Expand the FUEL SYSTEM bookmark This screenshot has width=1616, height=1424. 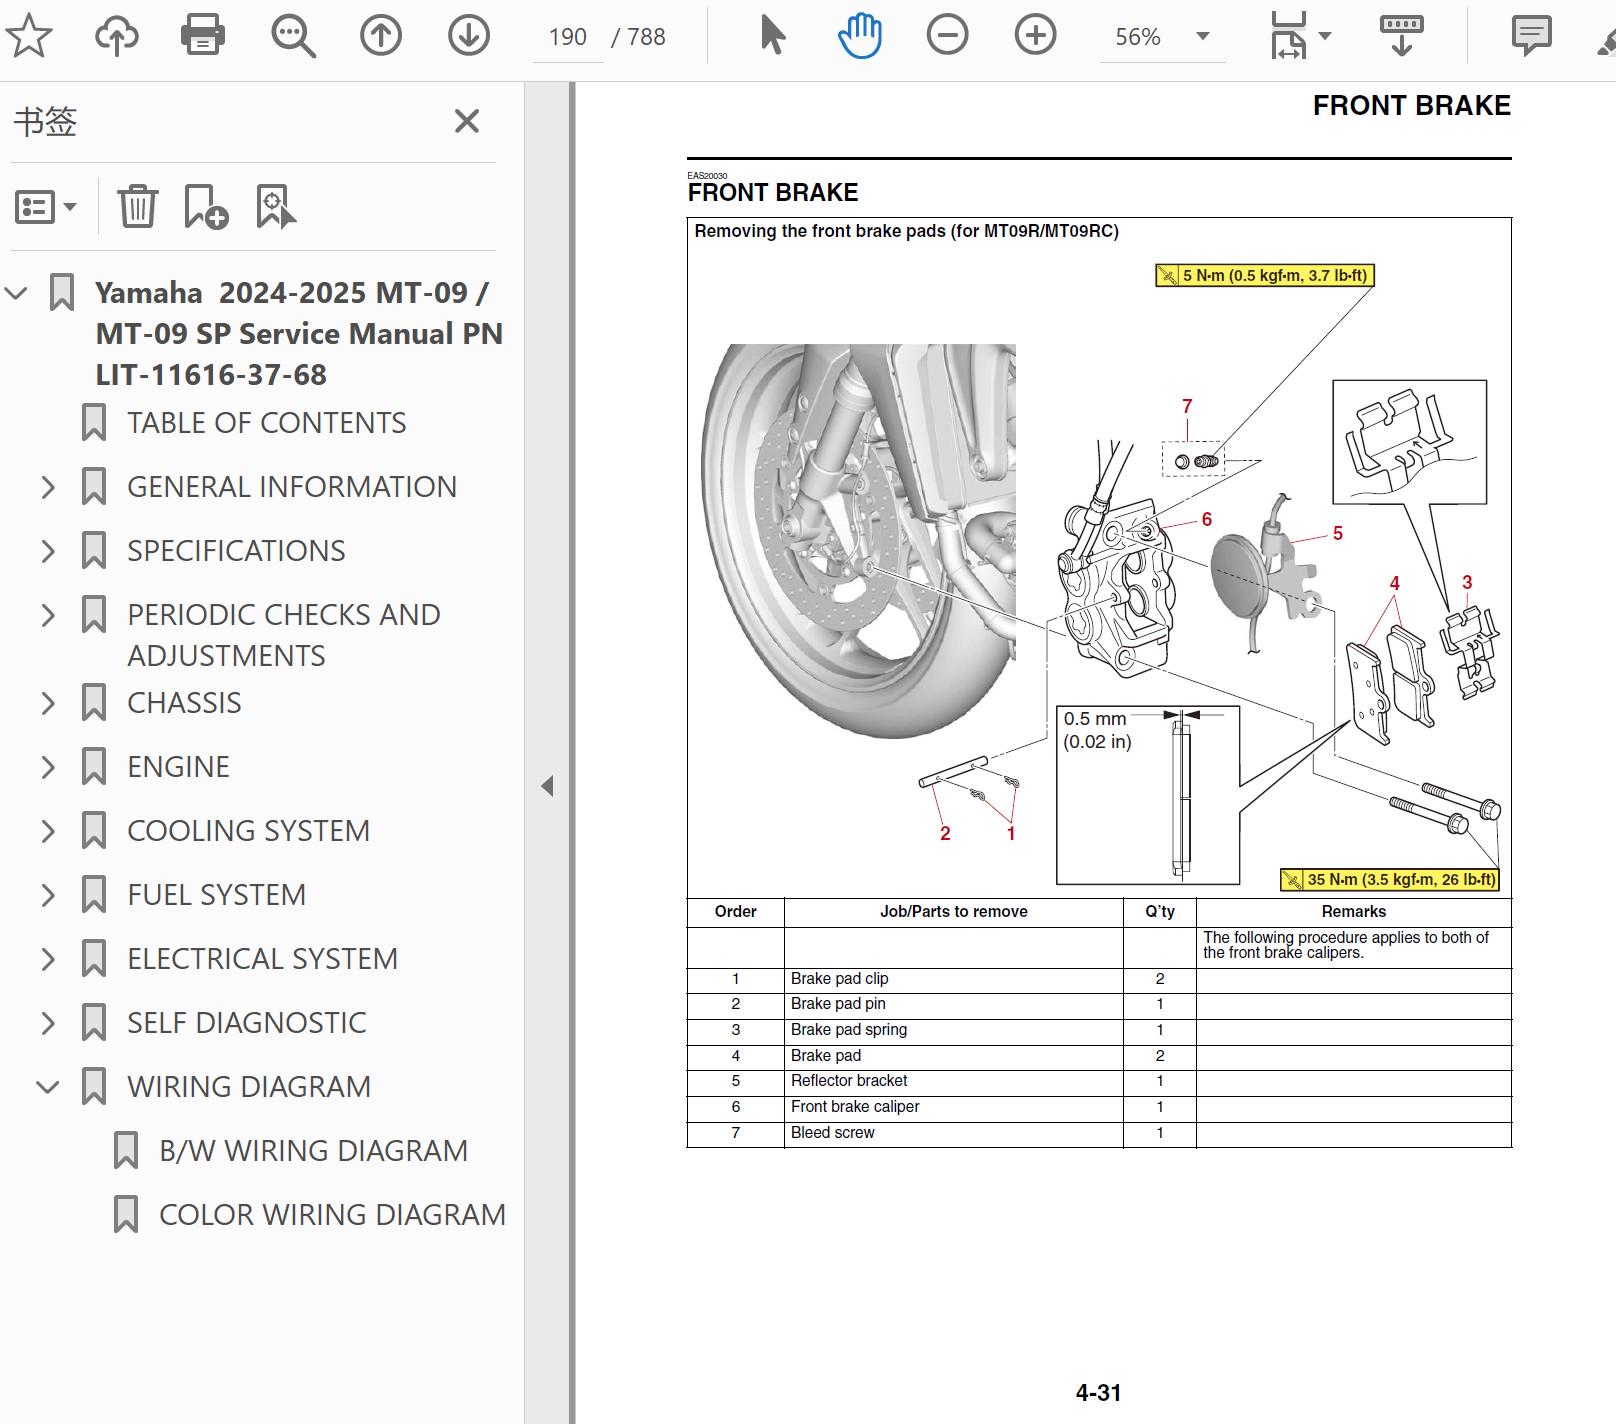(x=48, y=895)
